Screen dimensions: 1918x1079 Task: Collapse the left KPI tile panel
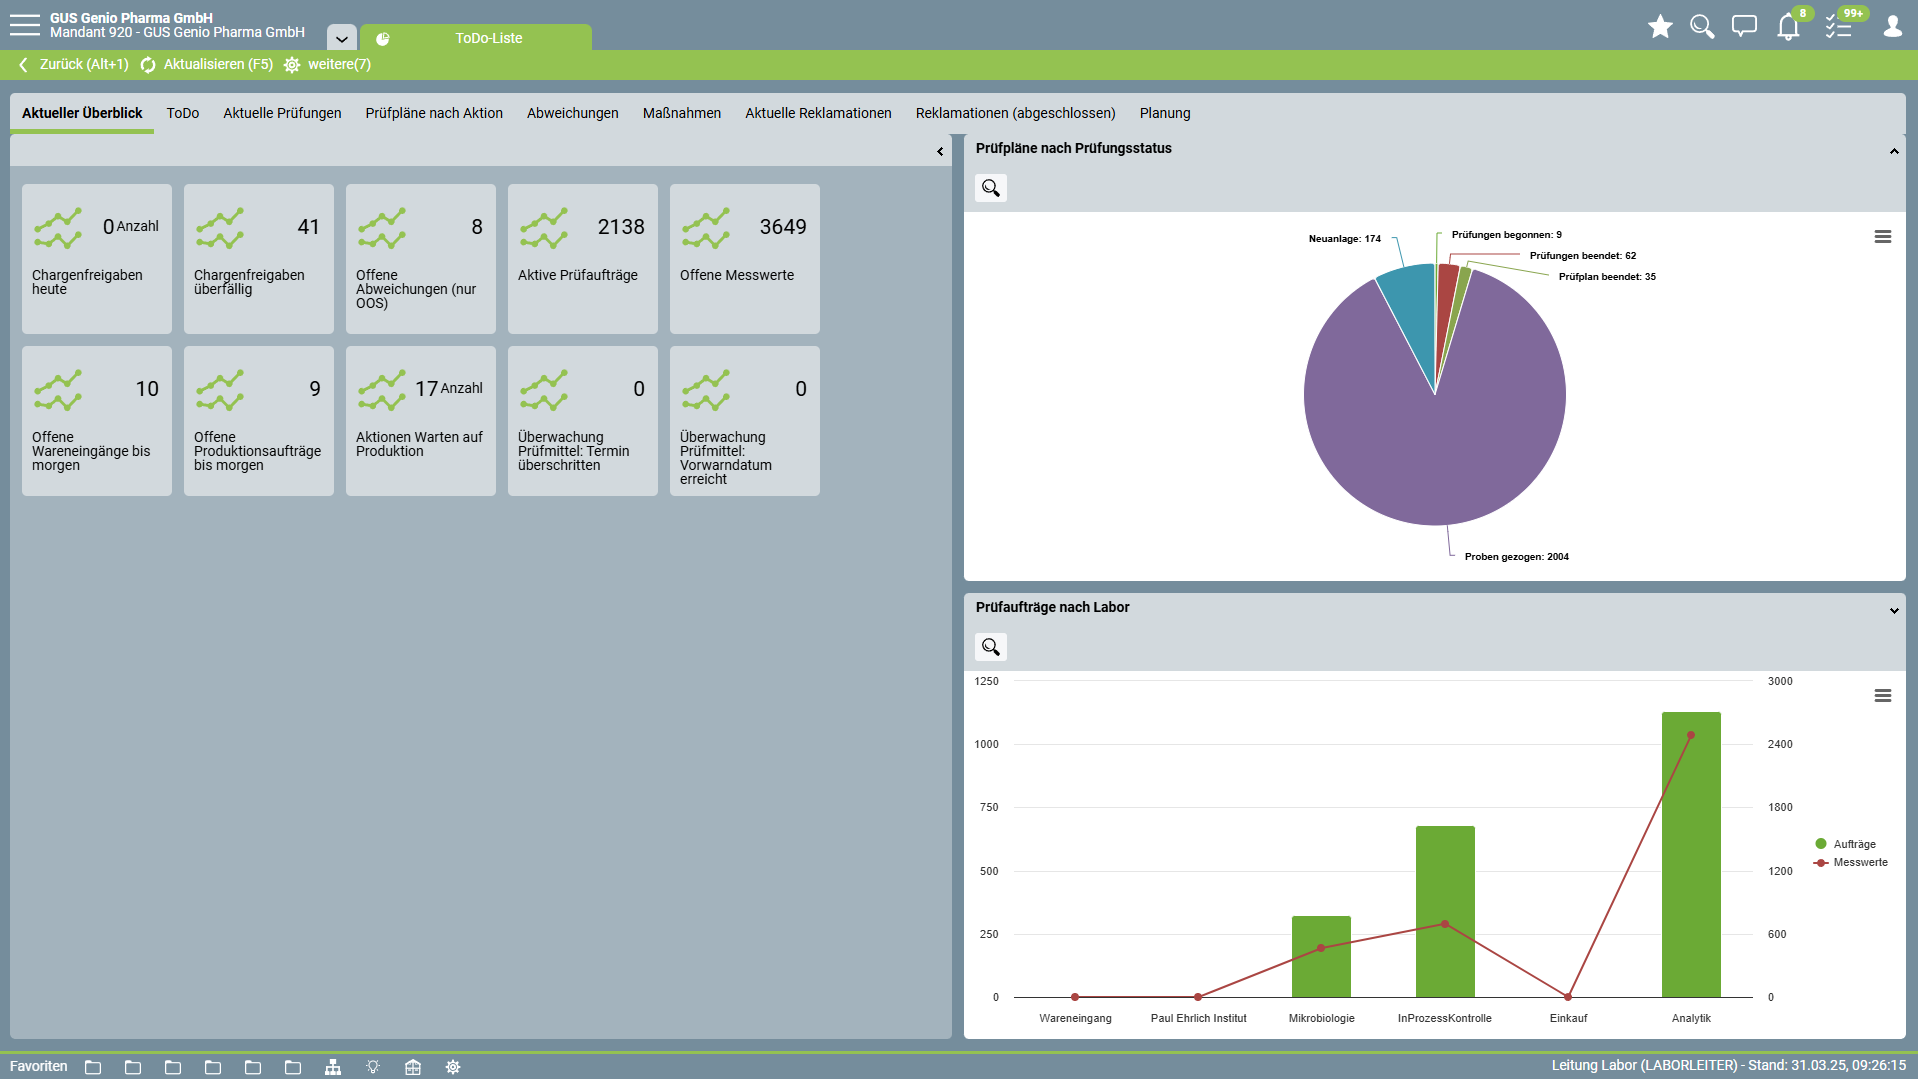coord(940,152)
